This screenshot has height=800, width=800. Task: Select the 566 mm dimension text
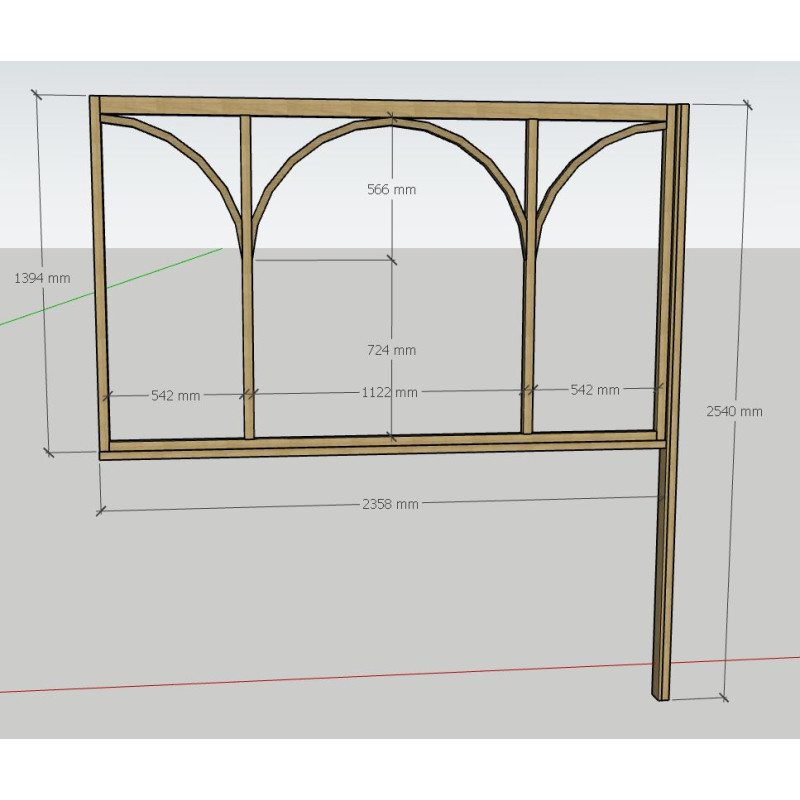point(391,189)
